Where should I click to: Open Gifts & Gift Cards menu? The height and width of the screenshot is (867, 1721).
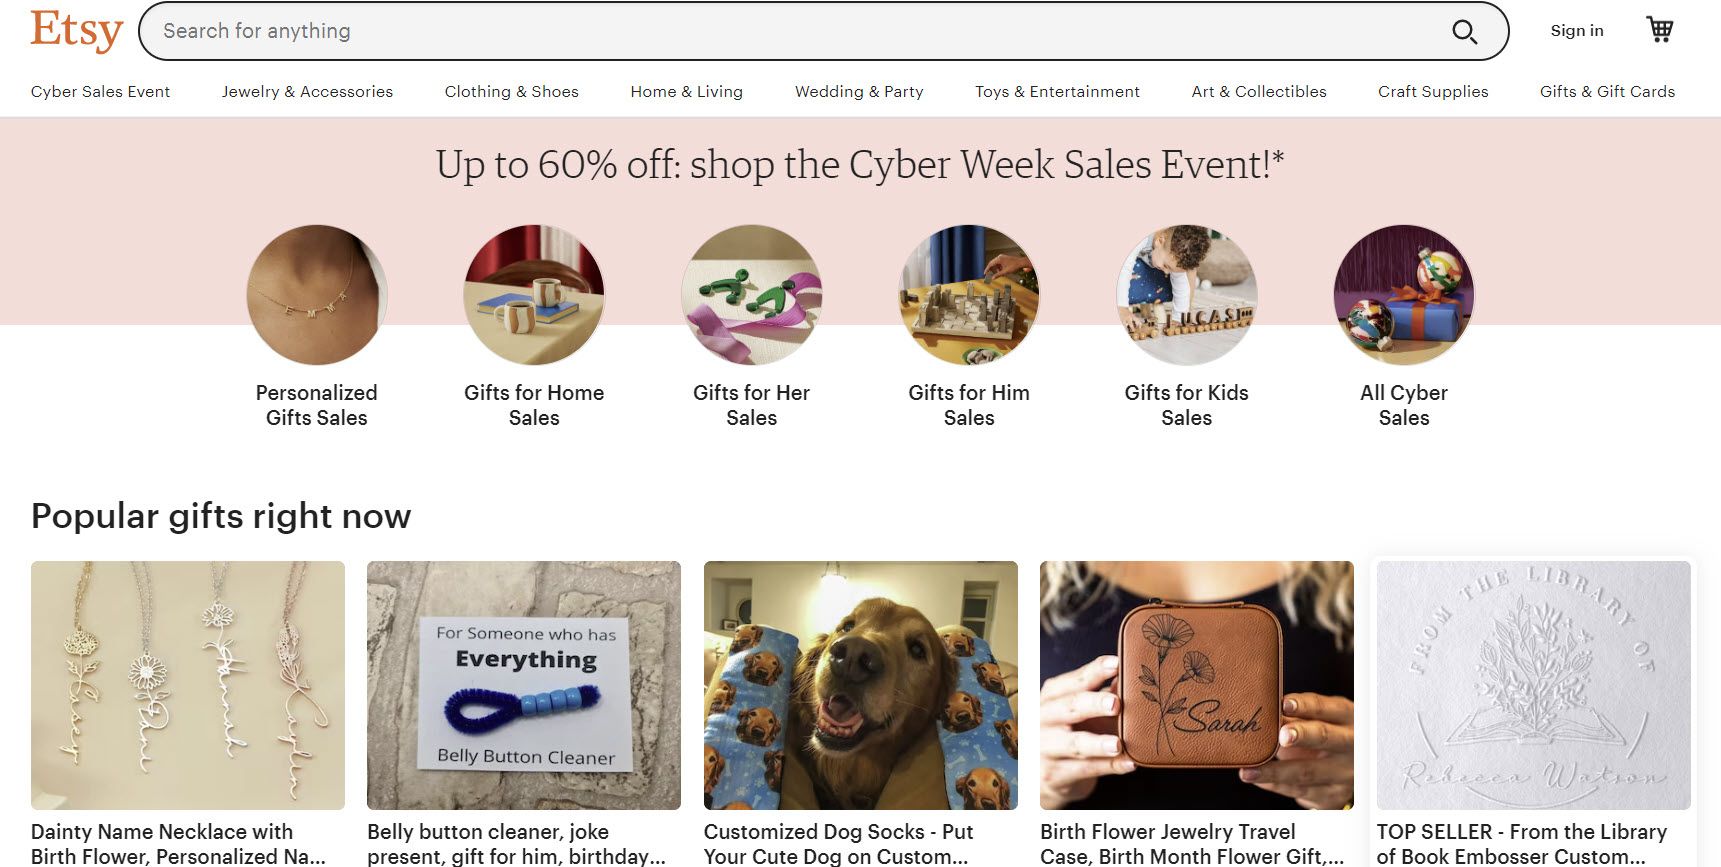pyautogui.click(x=1607, y=92)
